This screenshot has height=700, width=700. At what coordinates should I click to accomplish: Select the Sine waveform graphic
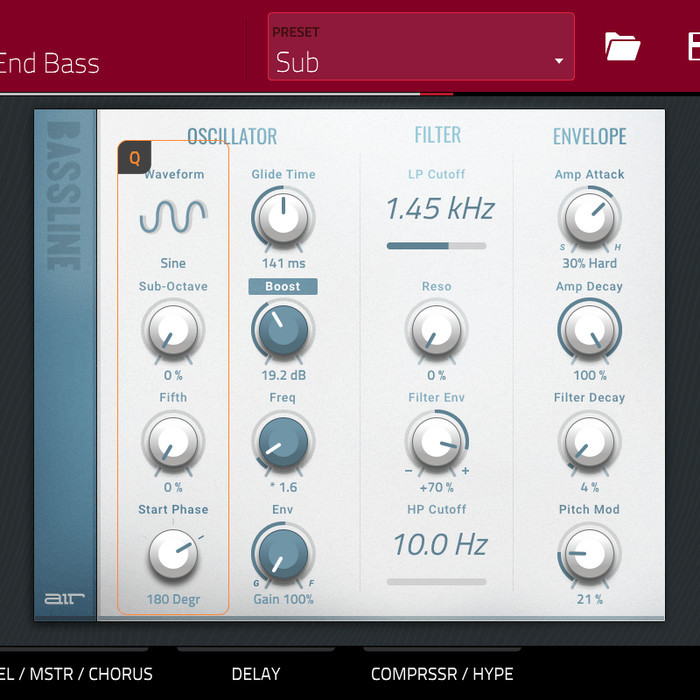click(173, 217)
